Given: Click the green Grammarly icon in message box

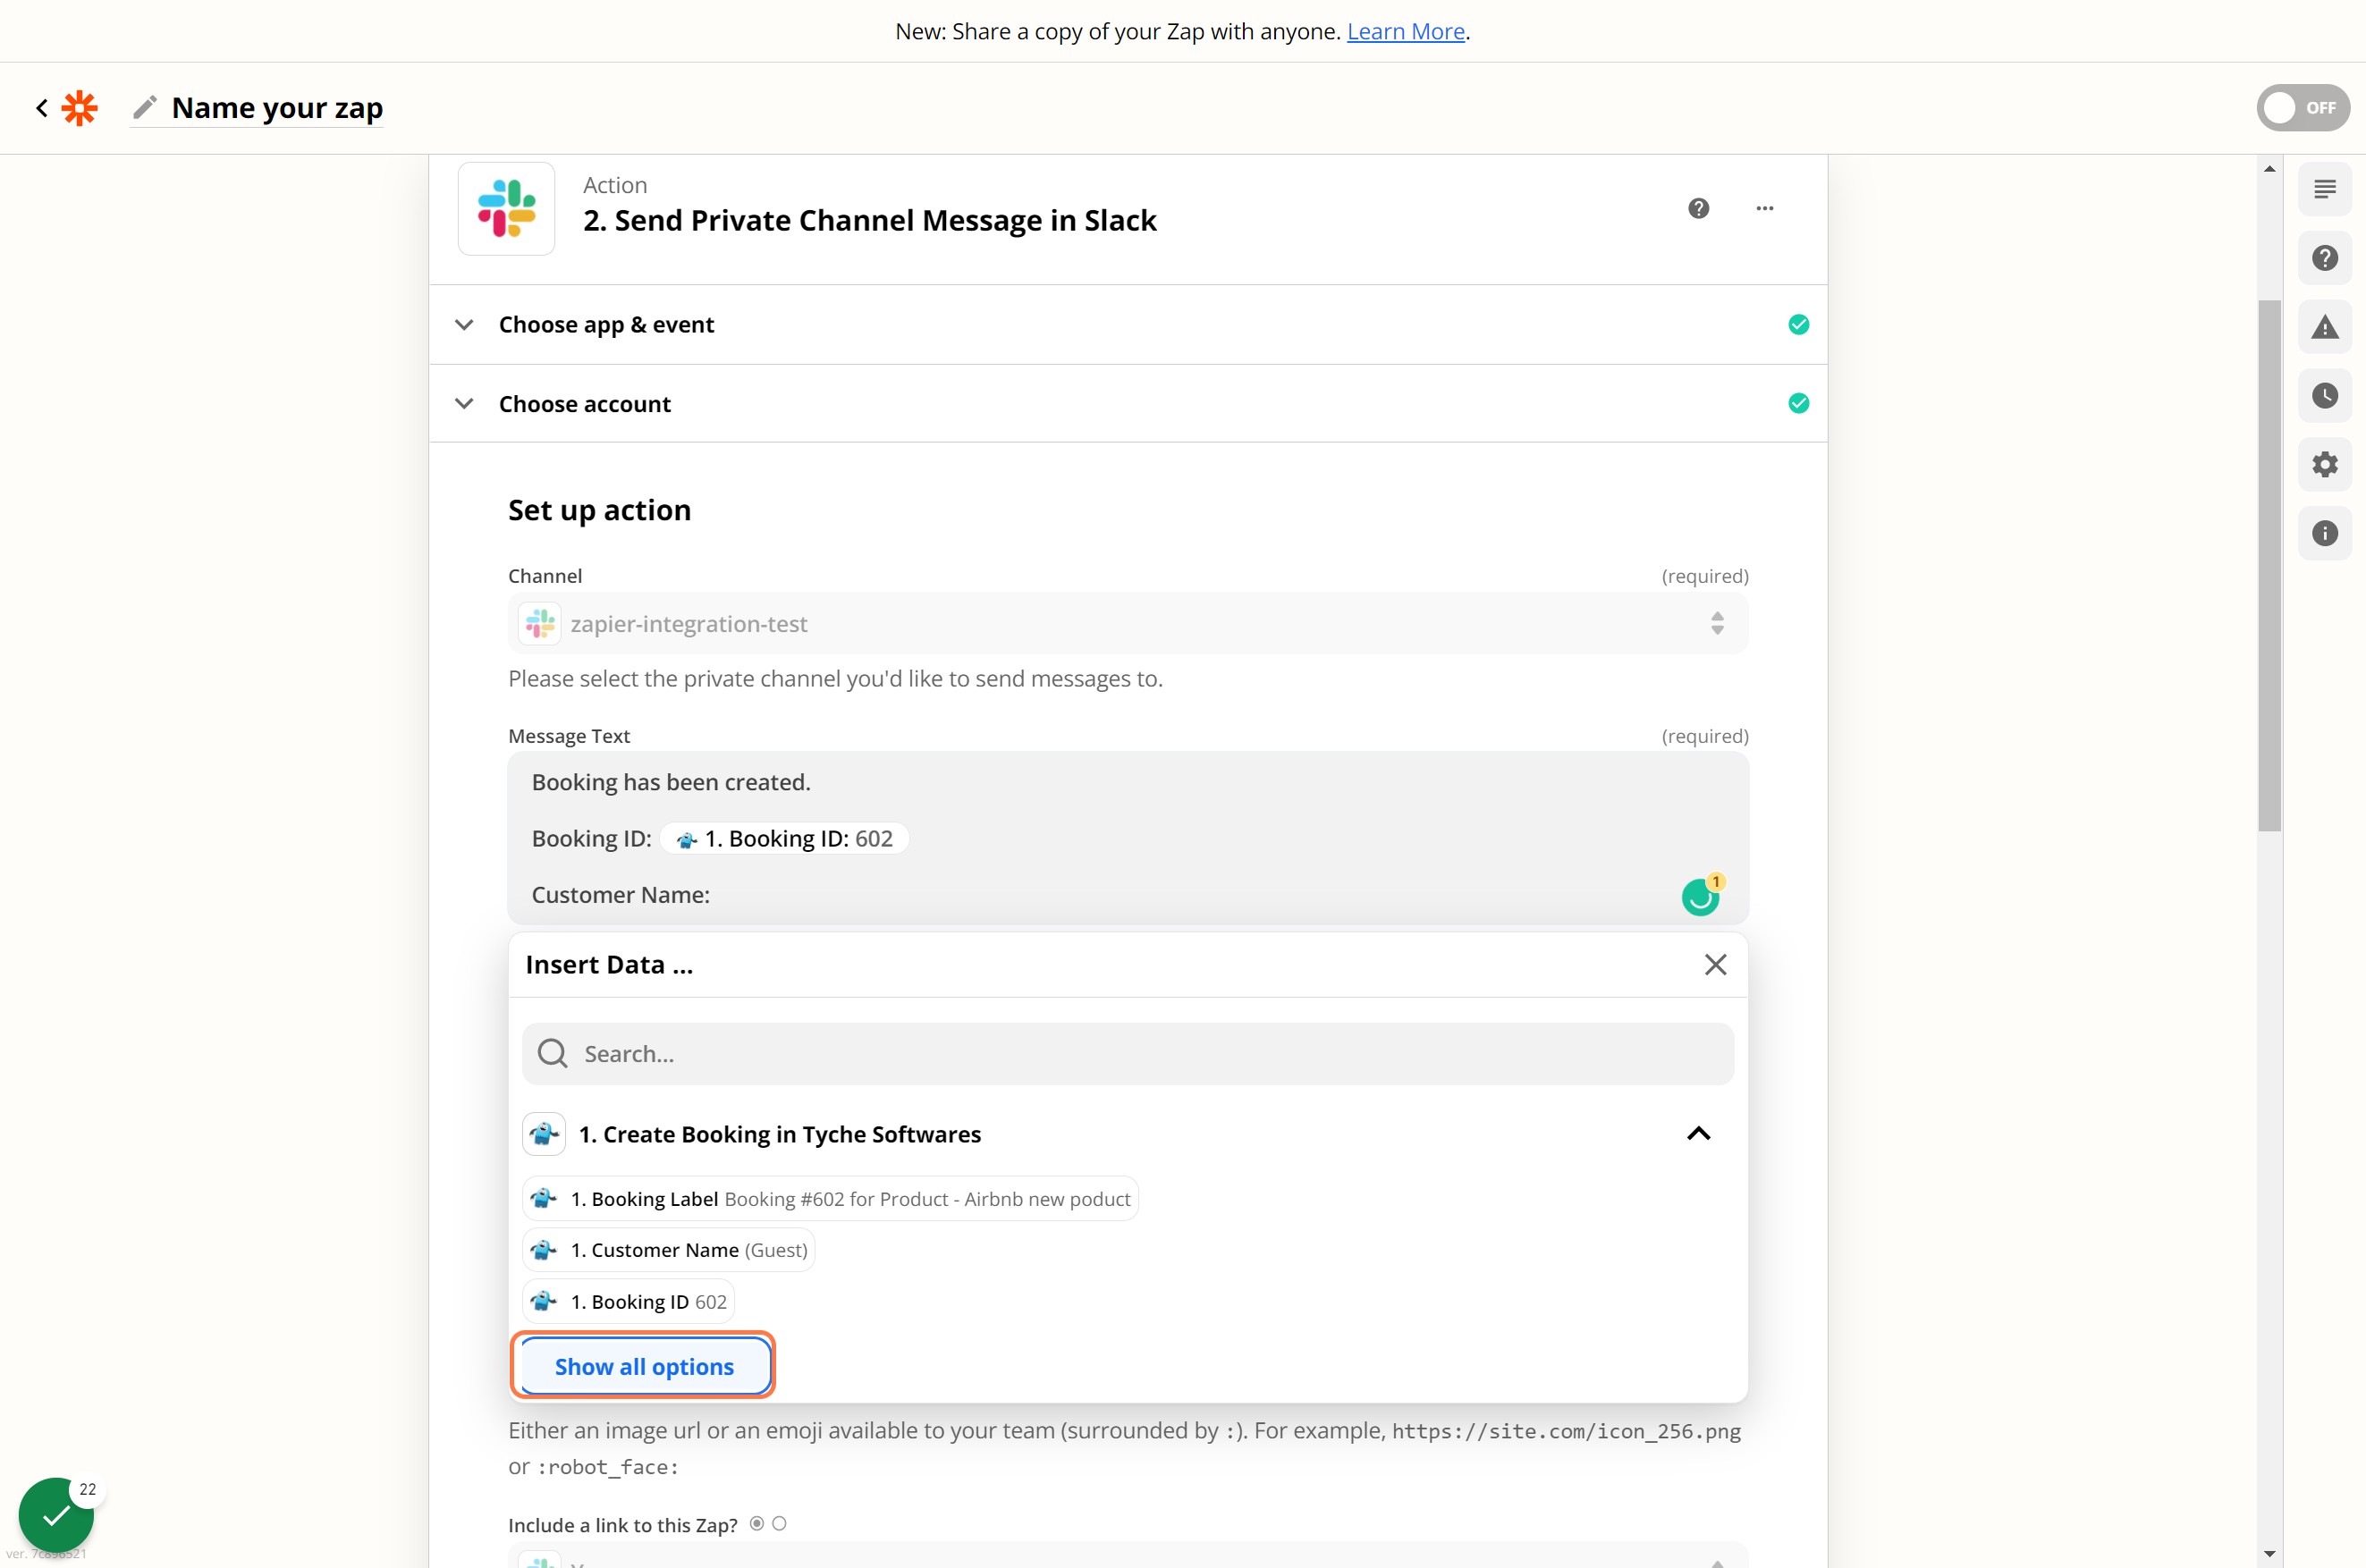Looking at the screenshot, I should 1700,897.
